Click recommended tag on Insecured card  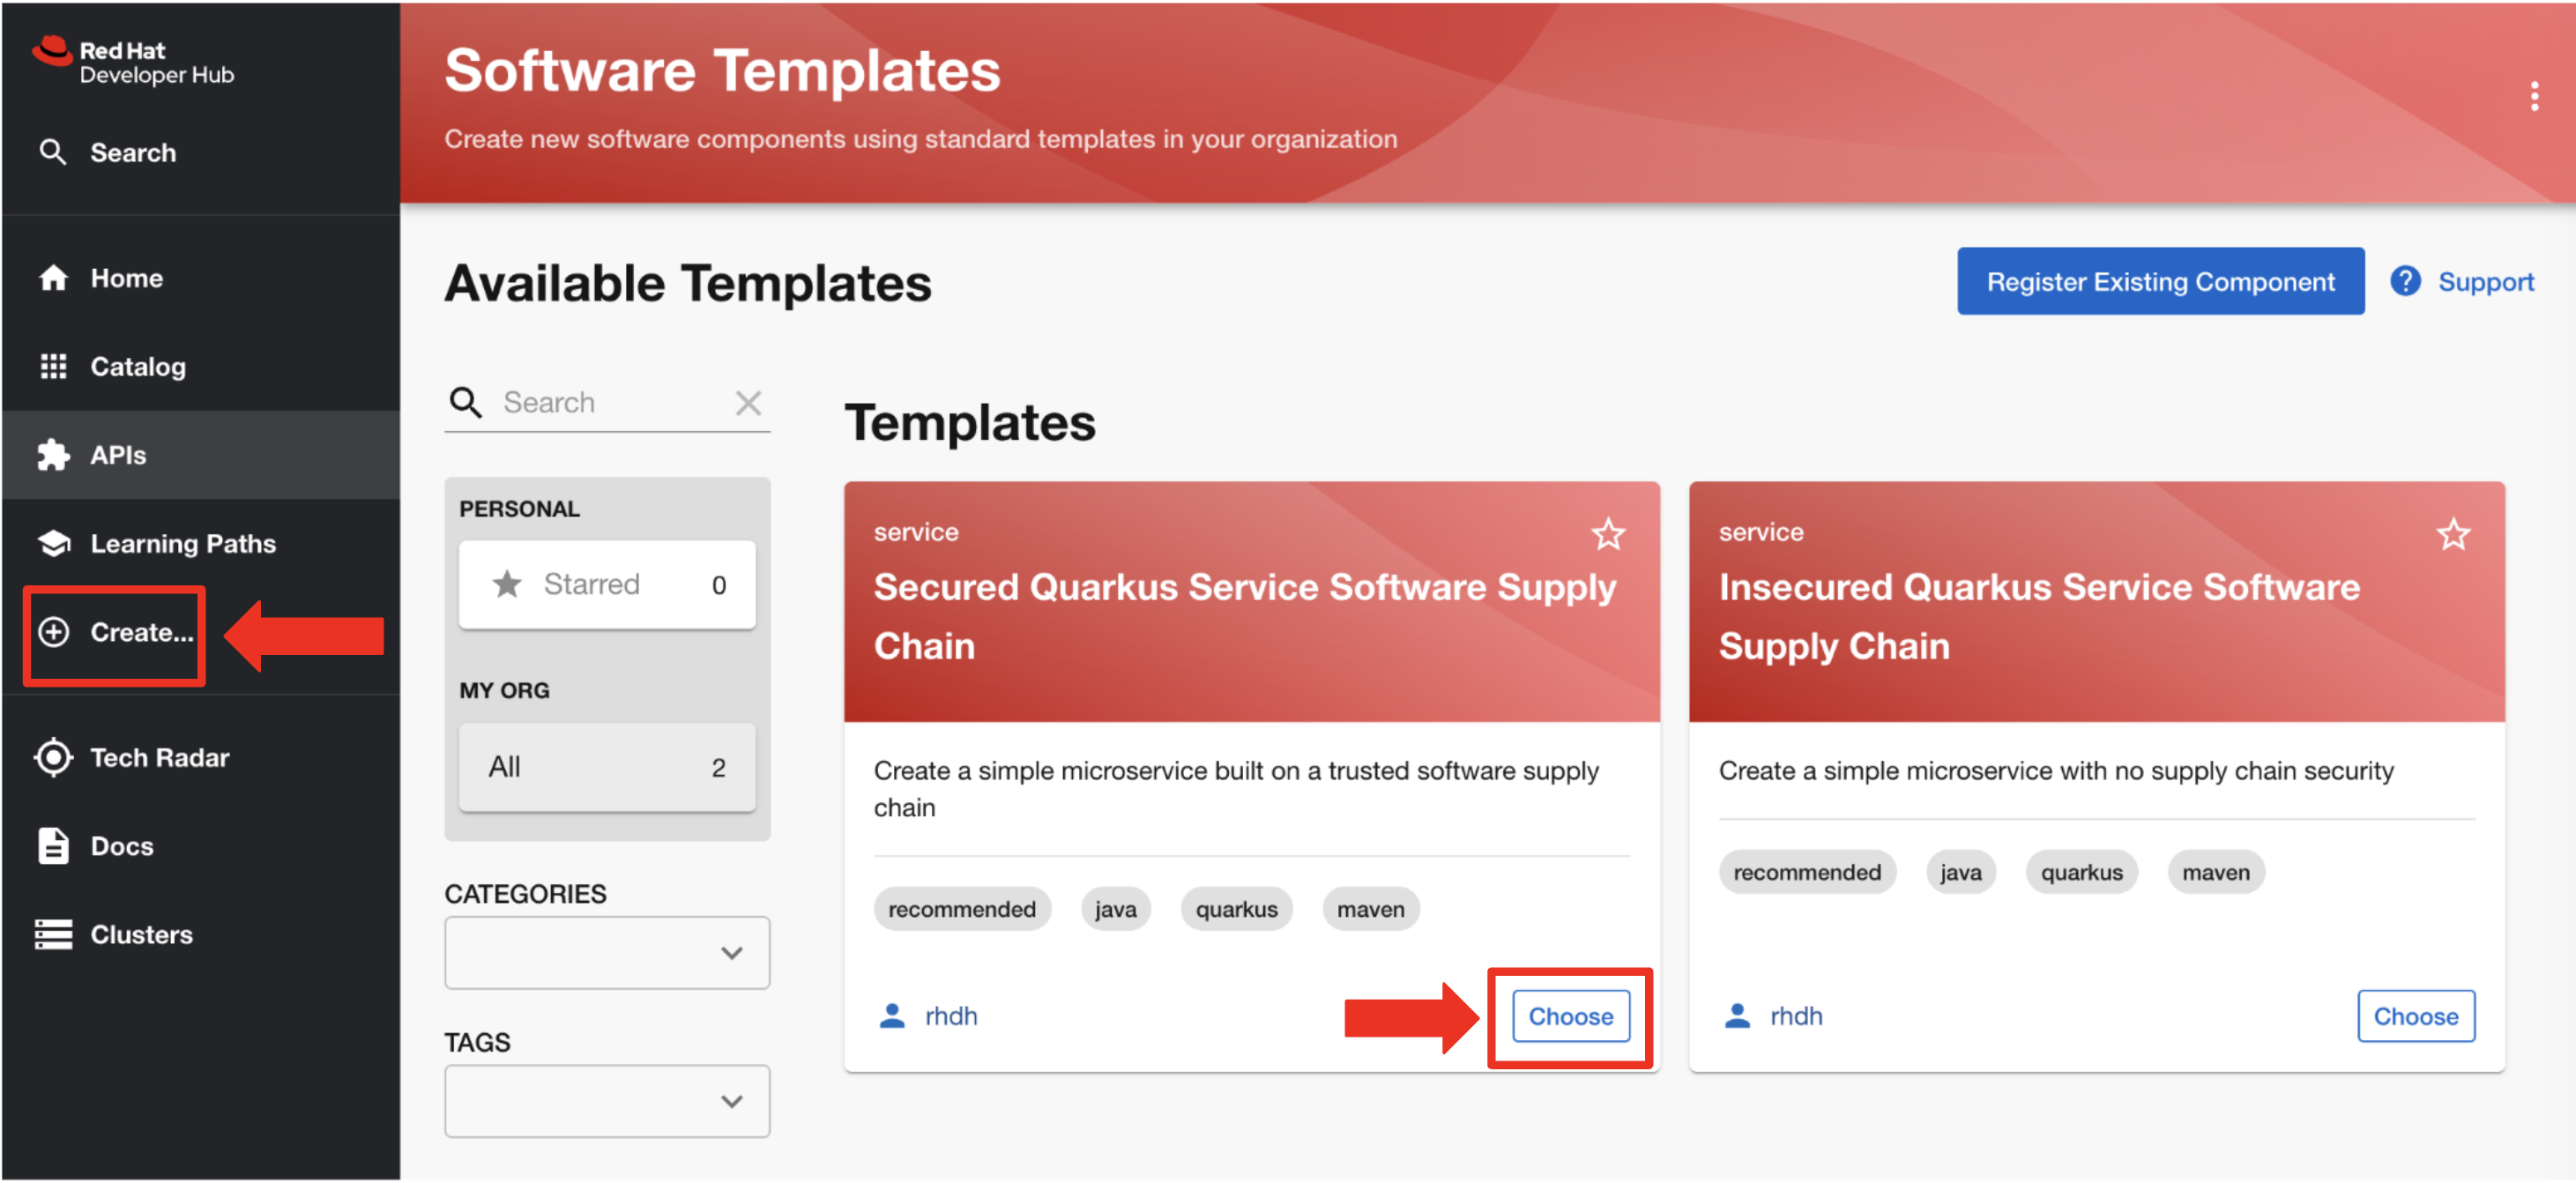[1807, 872]
